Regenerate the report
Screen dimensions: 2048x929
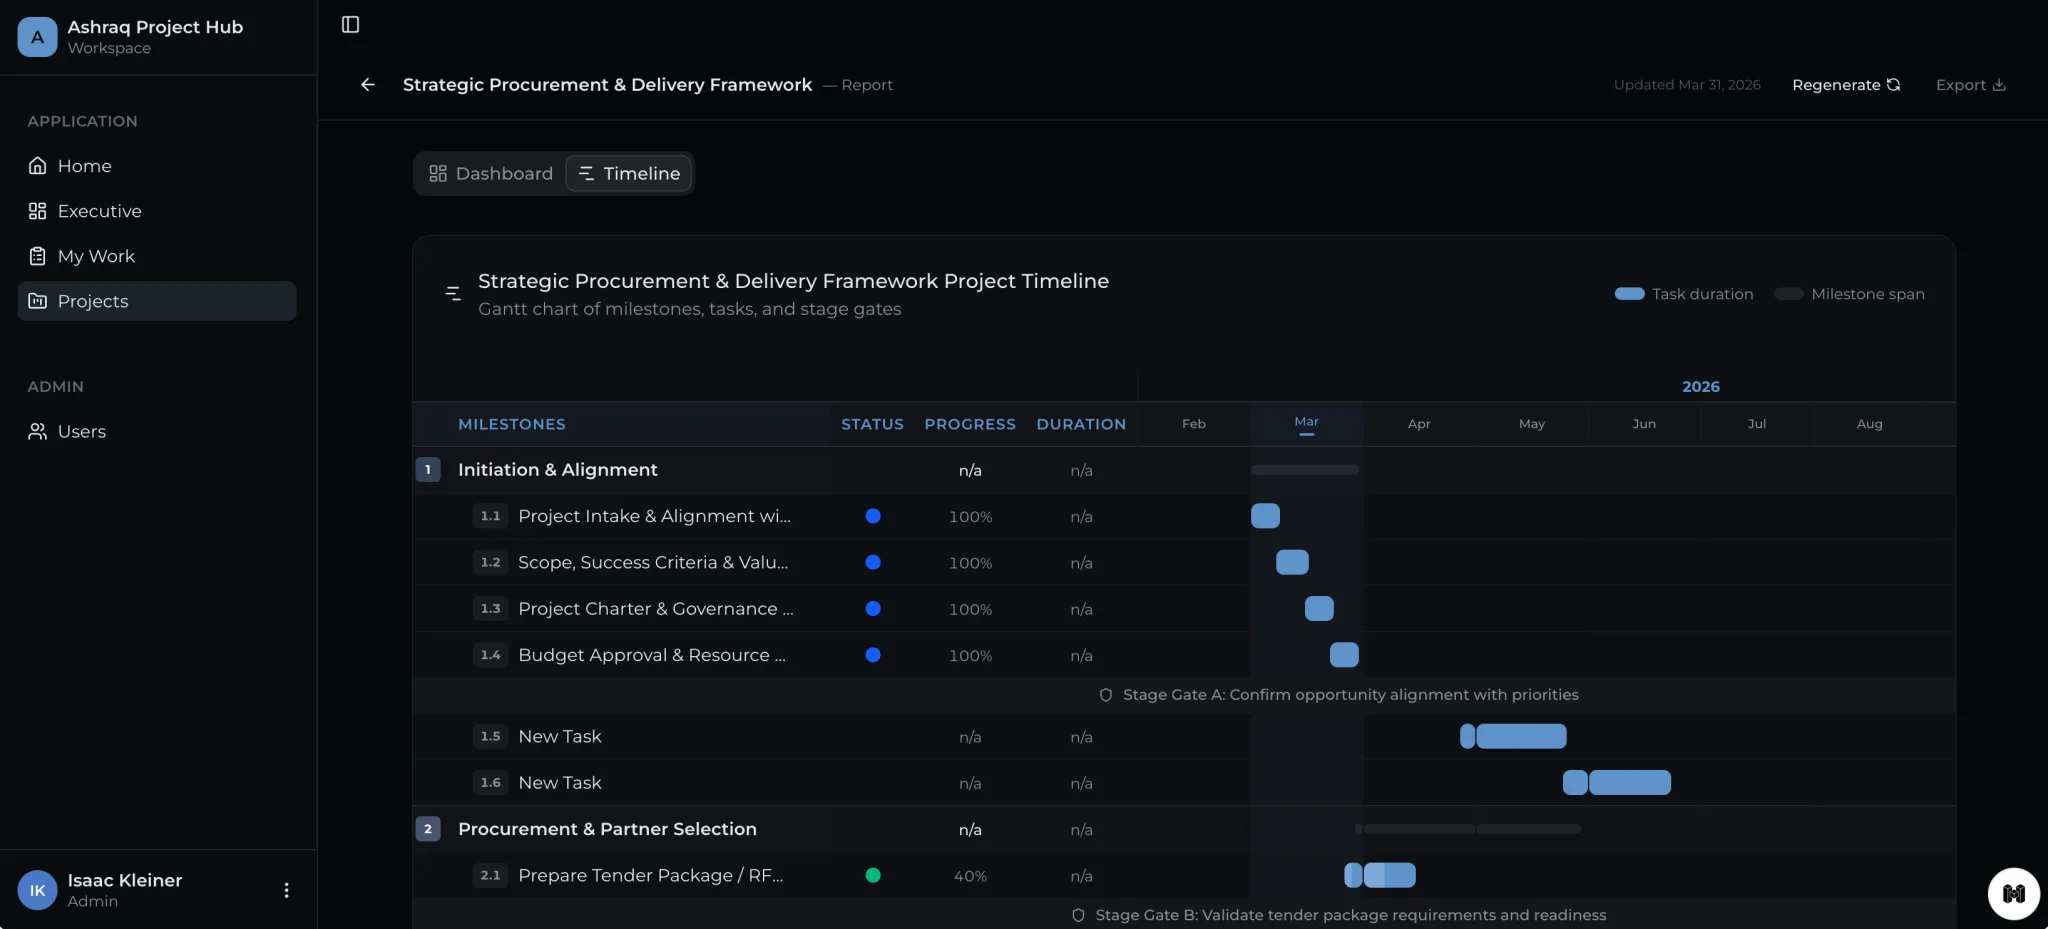[1846, 85]
